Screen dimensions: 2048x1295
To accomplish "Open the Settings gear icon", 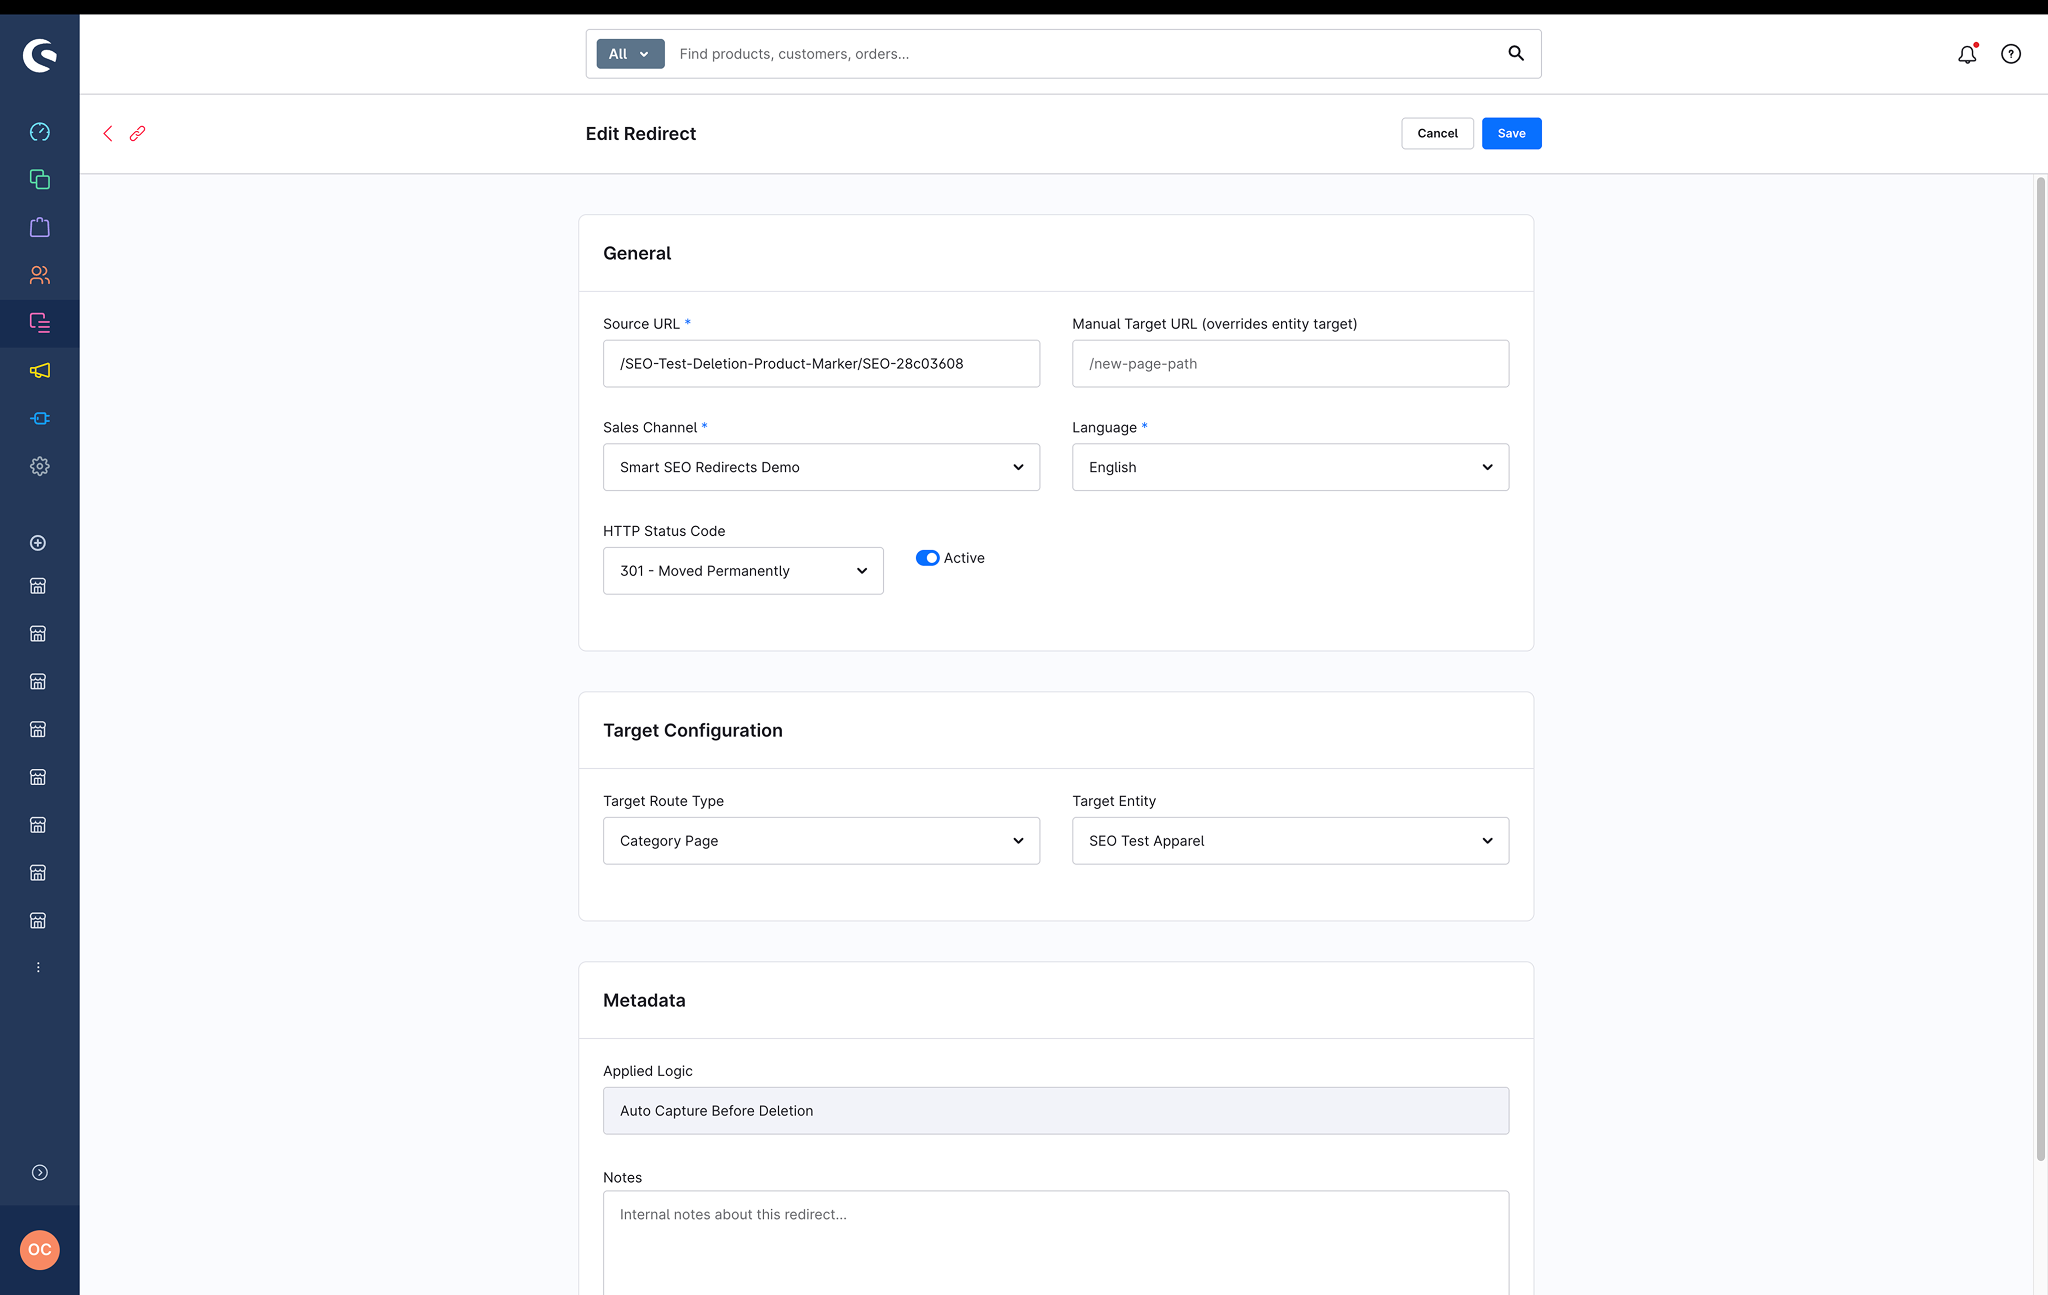I will coord(39,466).
